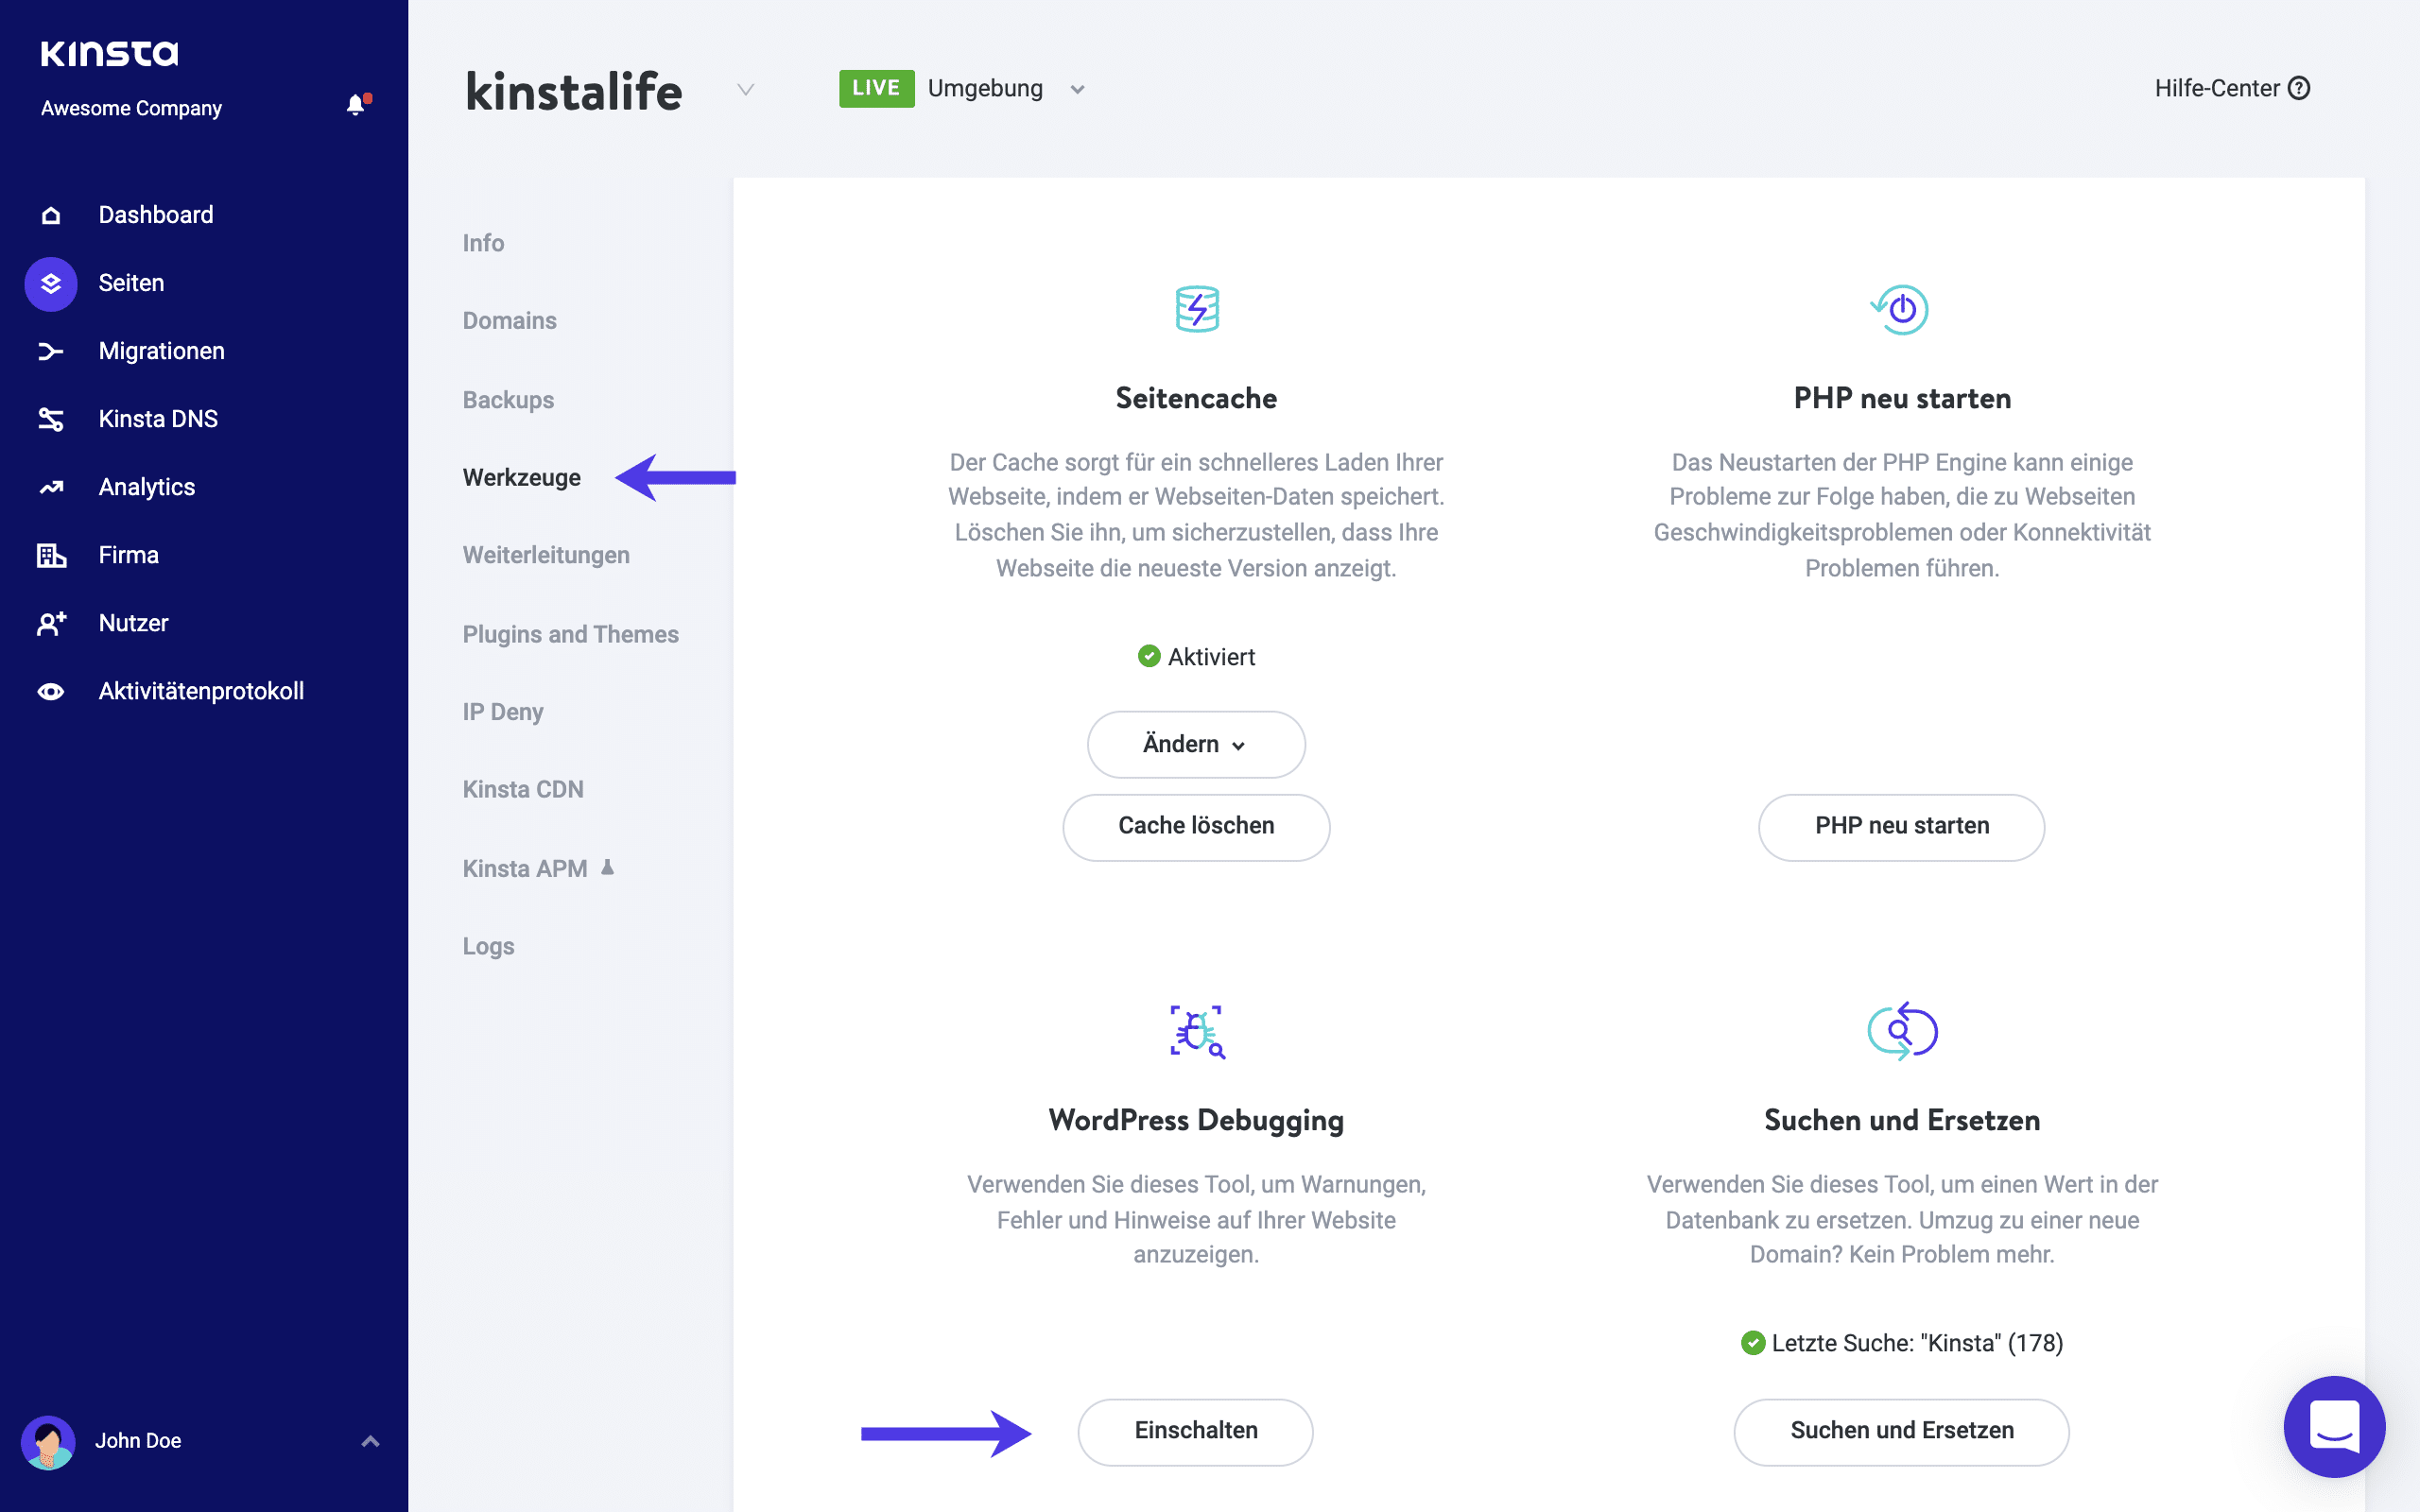
Task: Go to Plugins and Themes section
Action: tap(570, 634)
